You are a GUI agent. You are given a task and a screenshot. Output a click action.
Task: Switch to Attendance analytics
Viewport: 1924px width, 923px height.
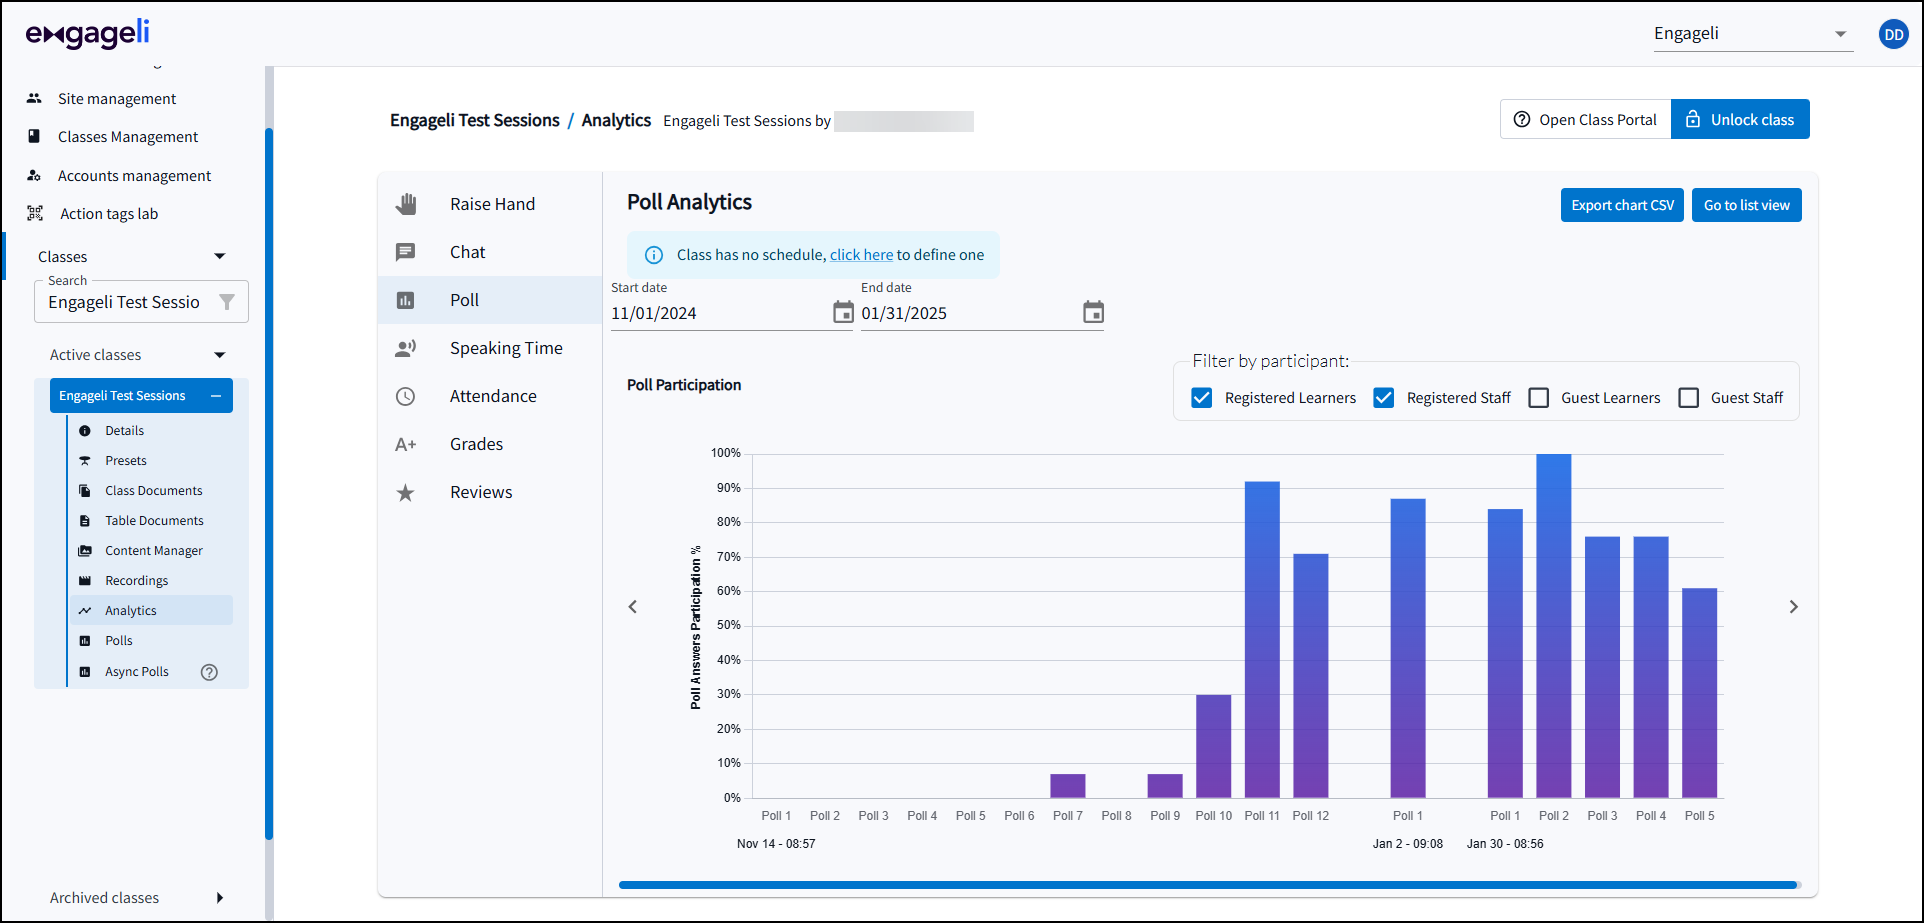coord(490,396)
